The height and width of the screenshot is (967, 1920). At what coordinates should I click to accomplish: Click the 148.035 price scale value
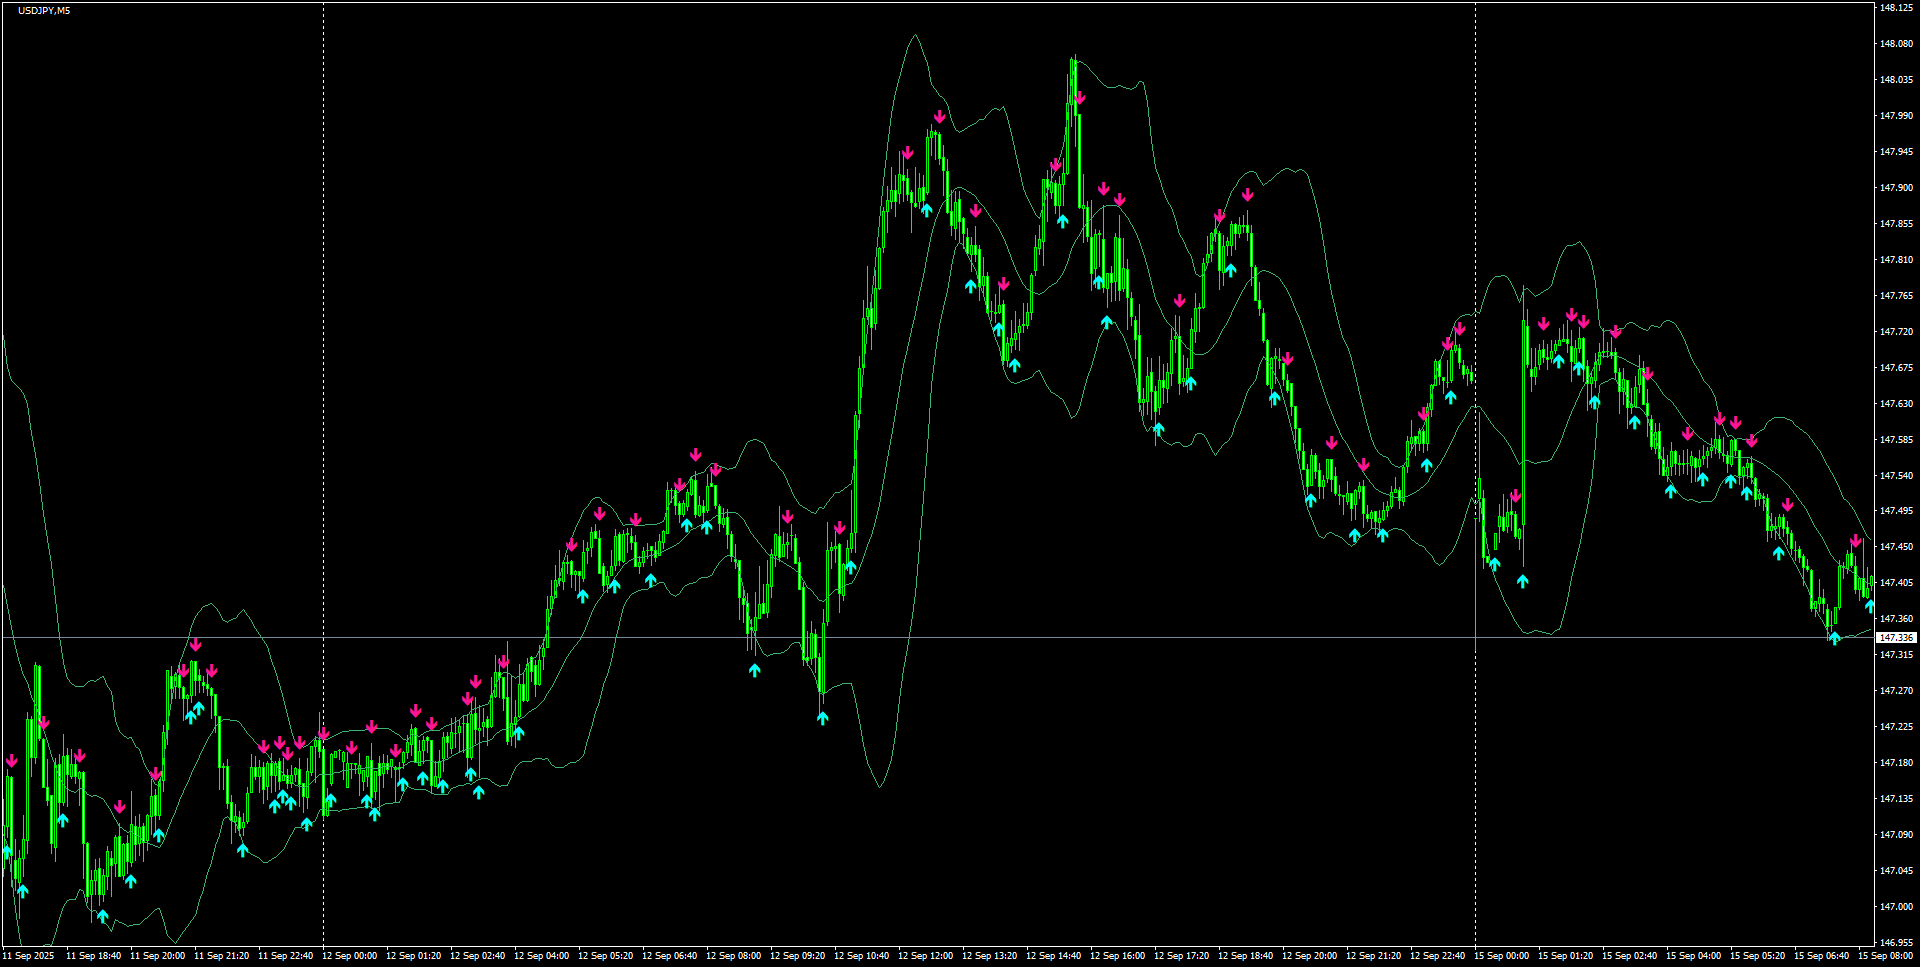click(x=1896, y=80)
